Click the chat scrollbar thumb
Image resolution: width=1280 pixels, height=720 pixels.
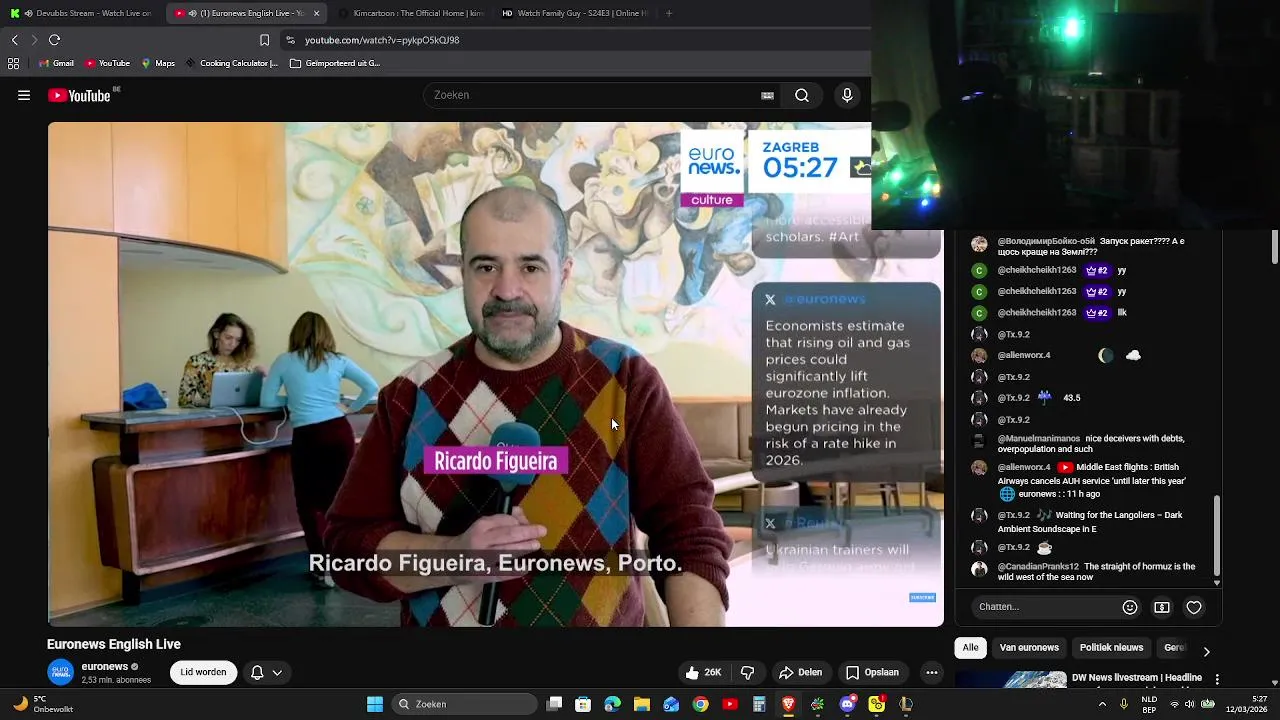[x=1217, y=535]
